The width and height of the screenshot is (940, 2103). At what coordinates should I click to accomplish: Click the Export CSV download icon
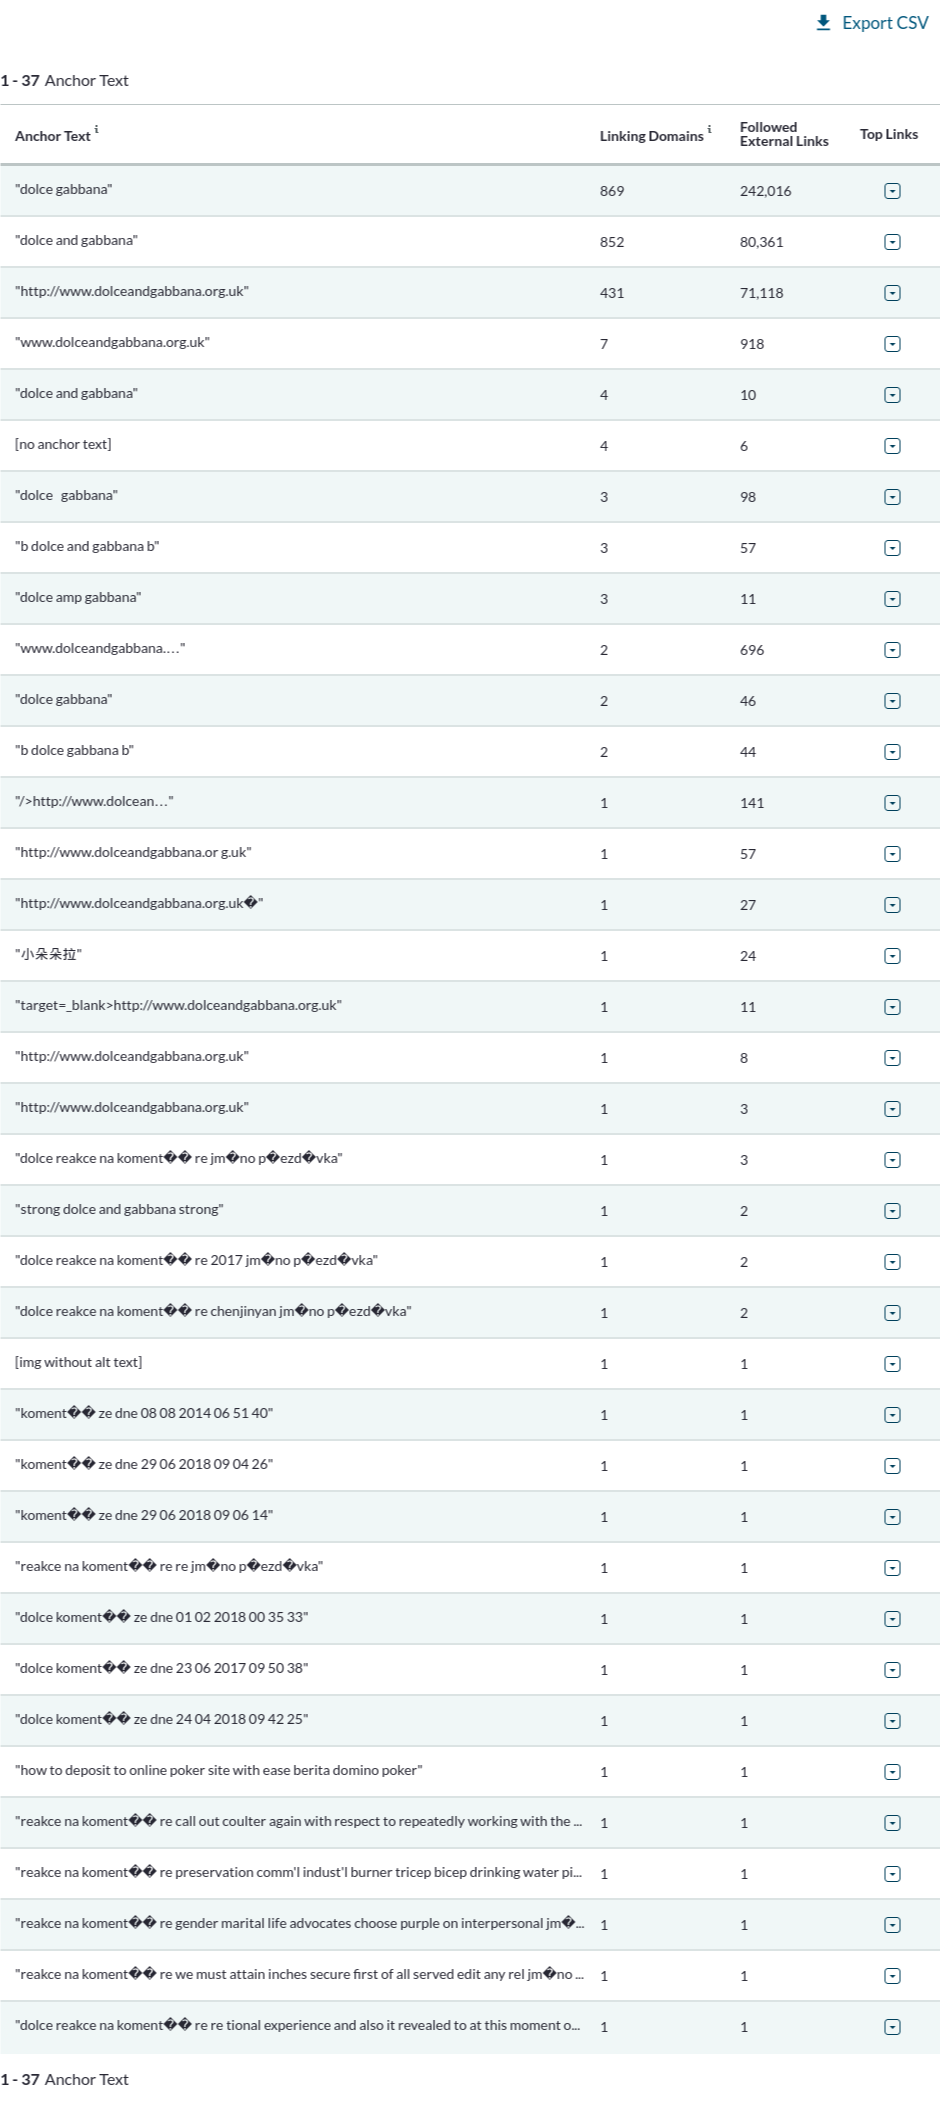[x=823, y=23]
